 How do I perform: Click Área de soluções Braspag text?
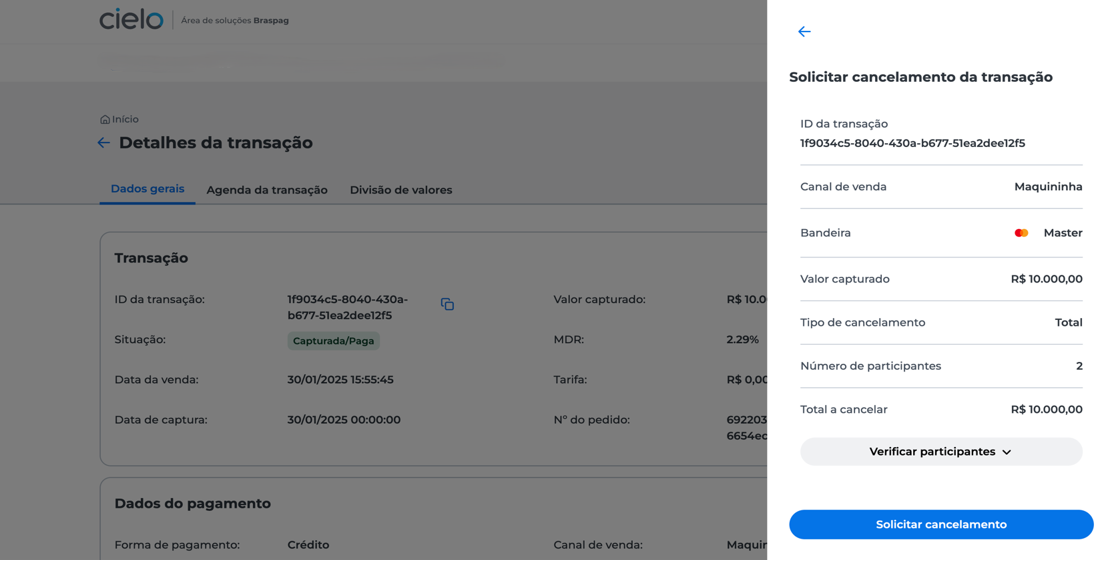[235, 21]
